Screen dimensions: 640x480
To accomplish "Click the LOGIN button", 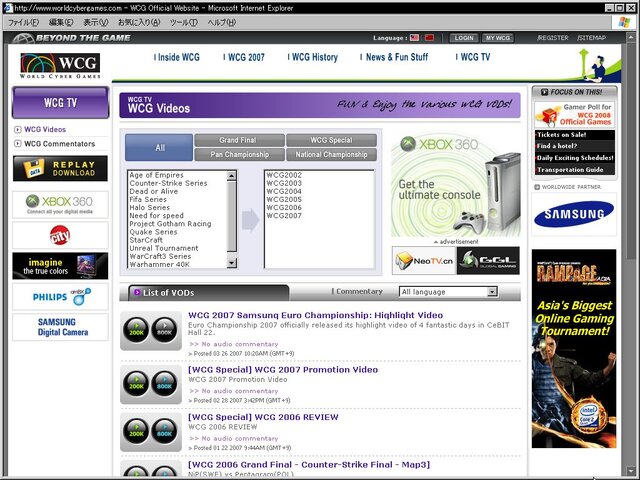I will point(464,38).
